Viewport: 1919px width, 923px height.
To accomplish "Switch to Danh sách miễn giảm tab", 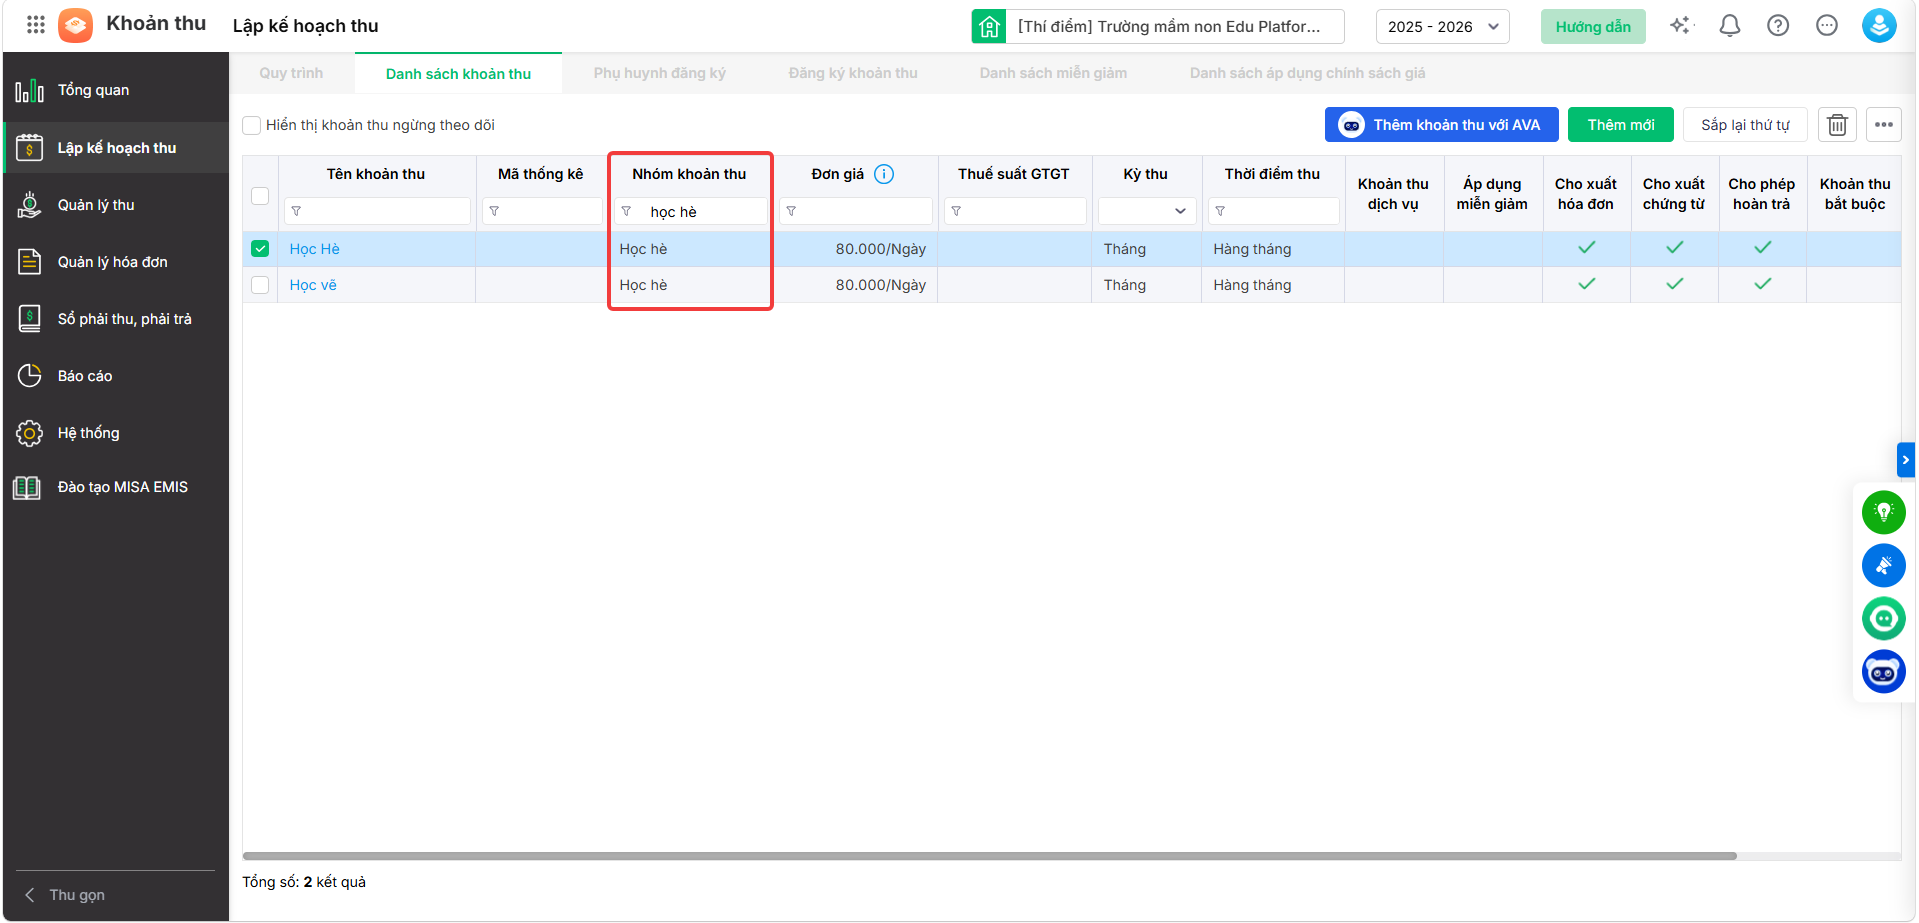I will [1053, 73].
